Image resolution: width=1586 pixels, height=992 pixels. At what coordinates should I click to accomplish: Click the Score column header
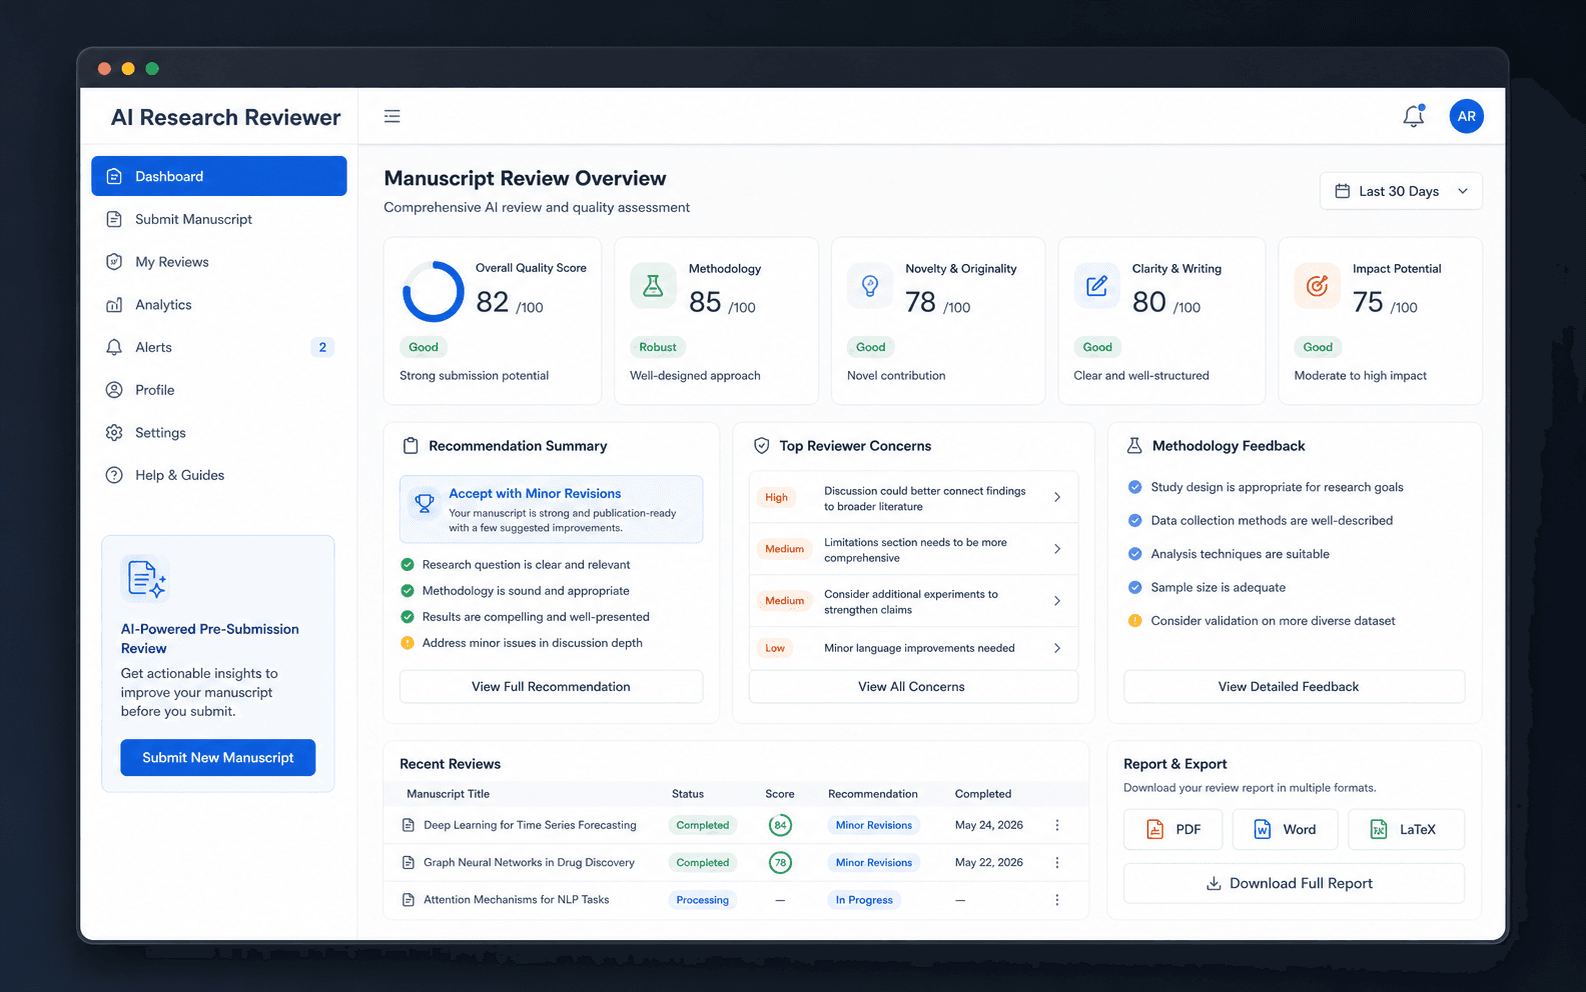point(780,794)
